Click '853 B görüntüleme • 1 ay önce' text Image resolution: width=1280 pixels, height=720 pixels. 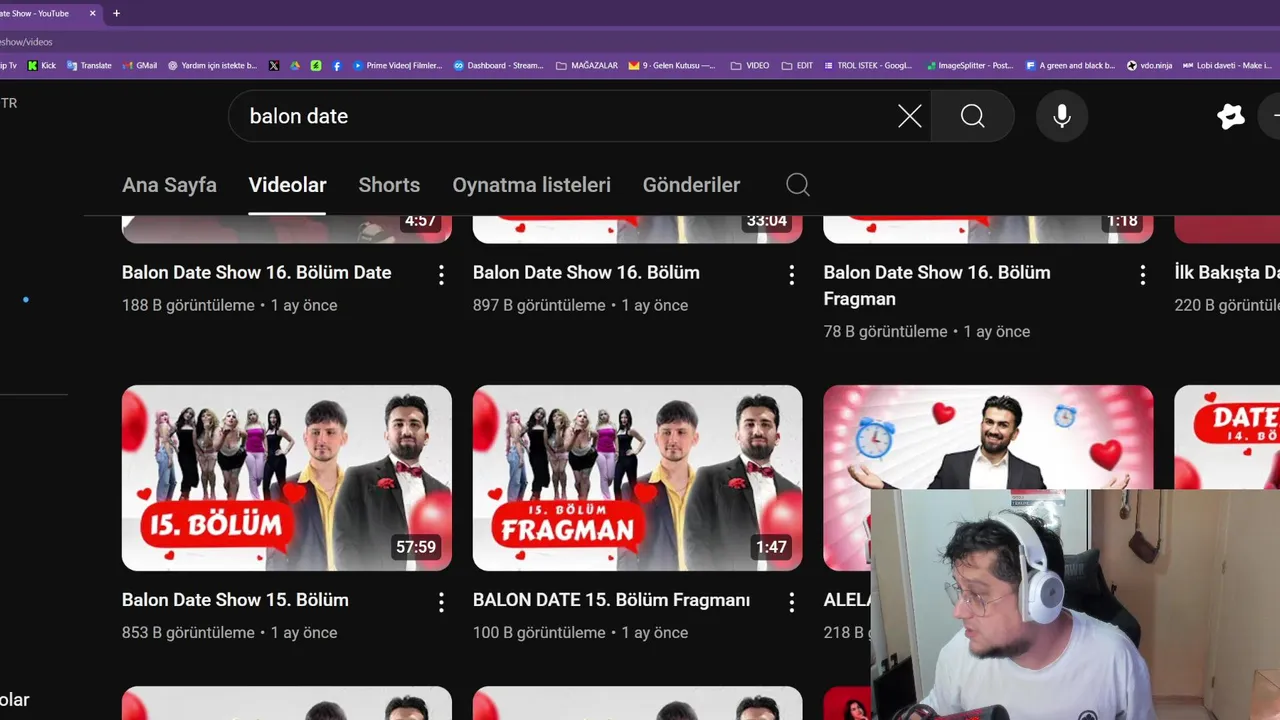229,632
